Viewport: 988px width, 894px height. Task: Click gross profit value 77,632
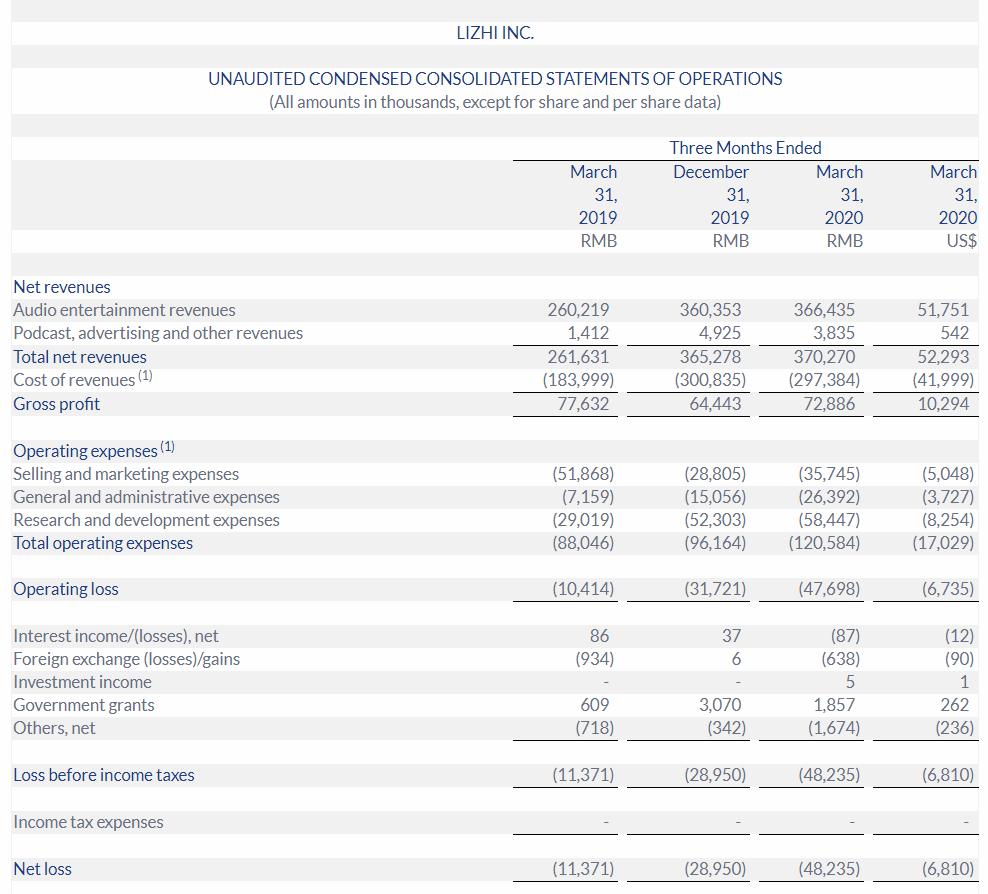click(x=583, y=404)
